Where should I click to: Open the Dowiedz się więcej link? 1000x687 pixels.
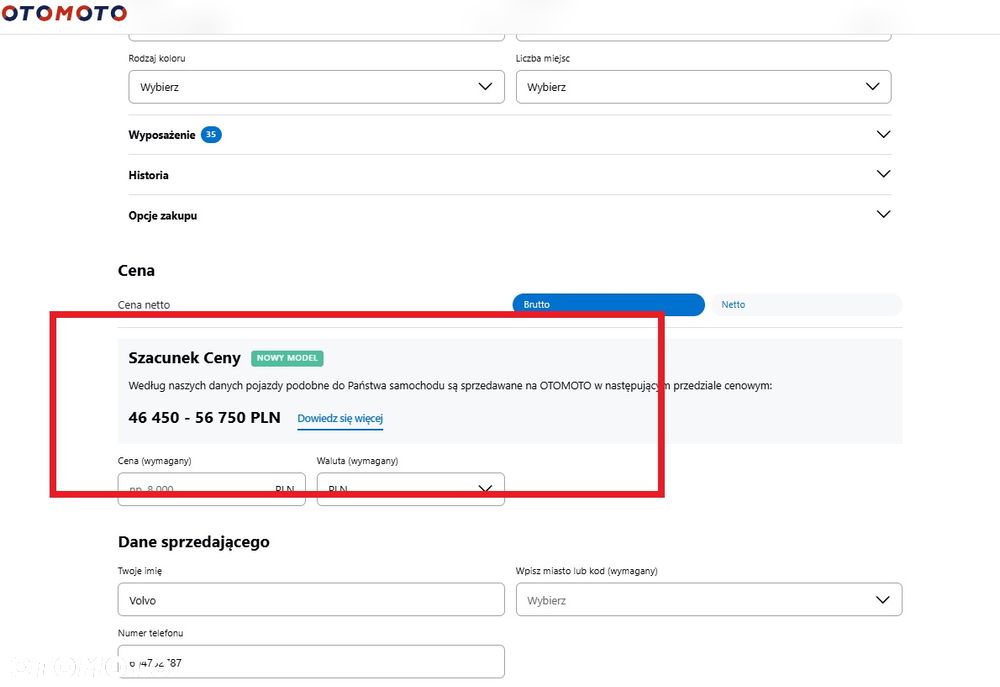(x=340, y=418)
